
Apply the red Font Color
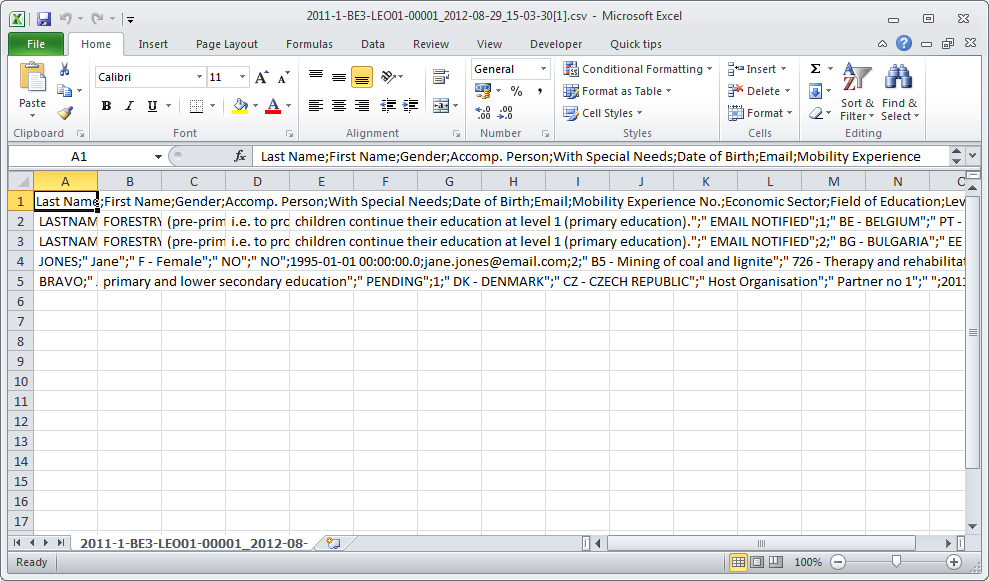coord(273,106)
